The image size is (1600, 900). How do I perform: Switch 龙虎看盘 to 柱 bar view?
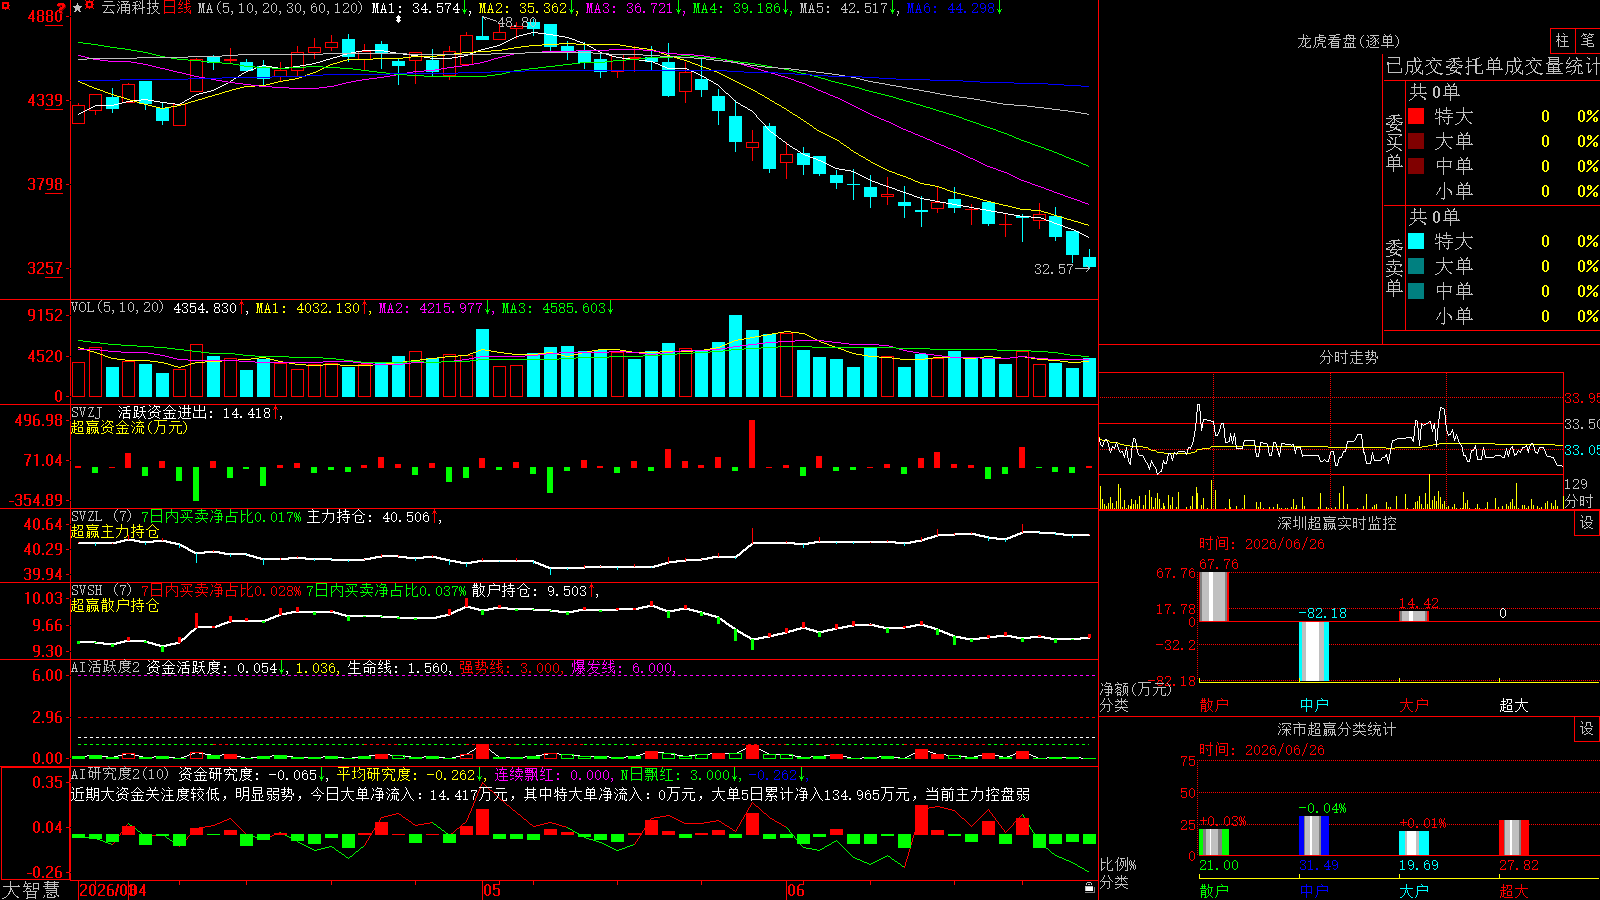[1562, 40]
